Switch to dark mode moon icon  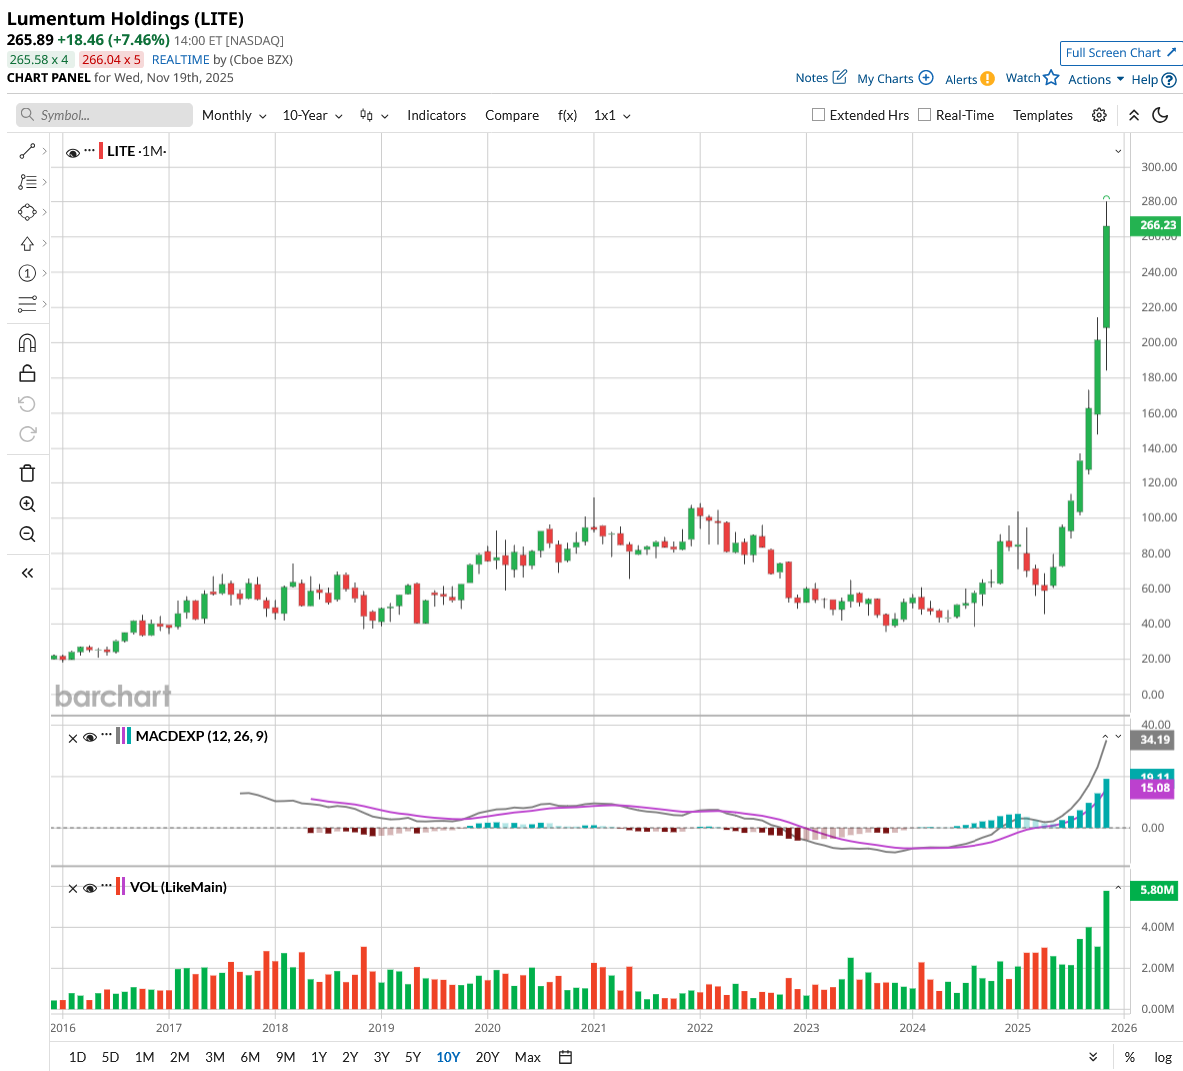[1161, 115]
